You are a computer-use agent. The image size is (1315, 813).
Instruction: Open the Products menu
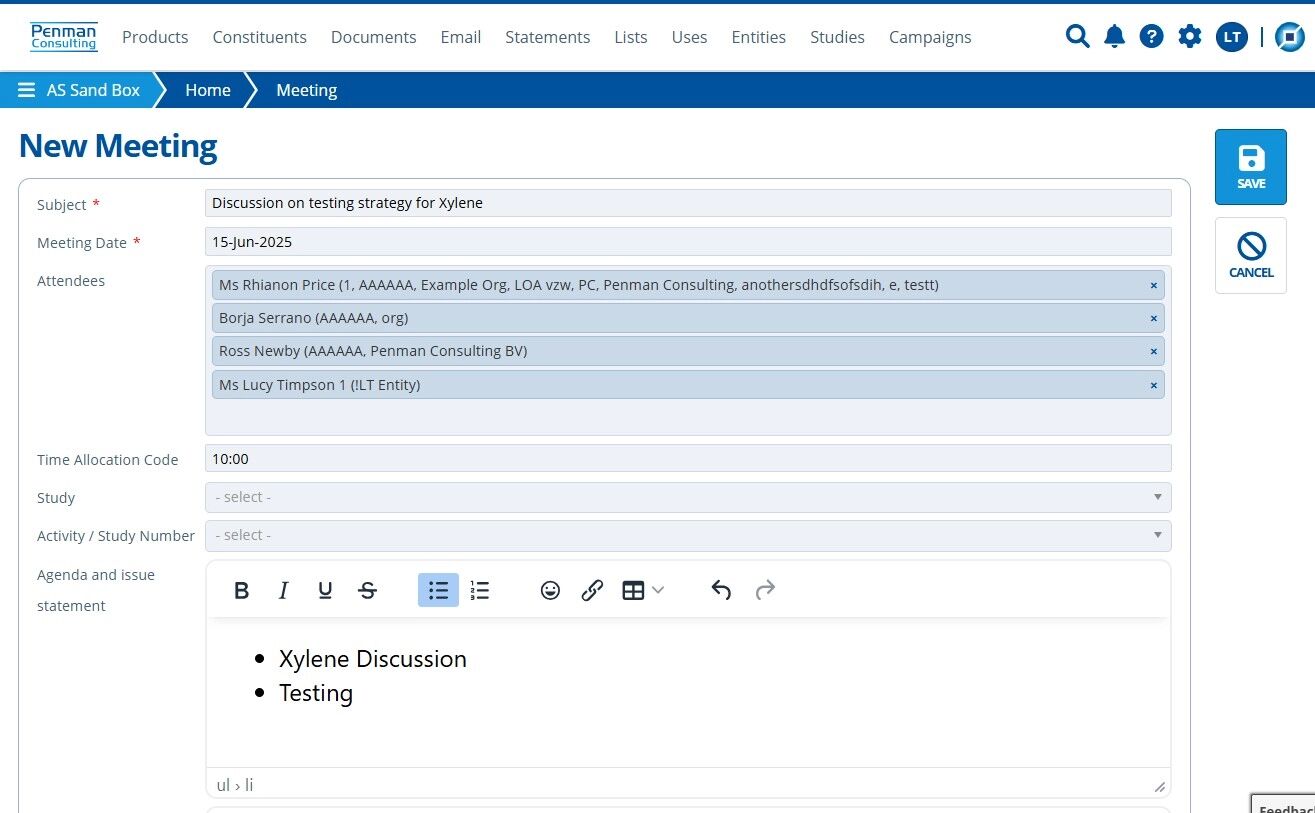click(x=155, y=37)
